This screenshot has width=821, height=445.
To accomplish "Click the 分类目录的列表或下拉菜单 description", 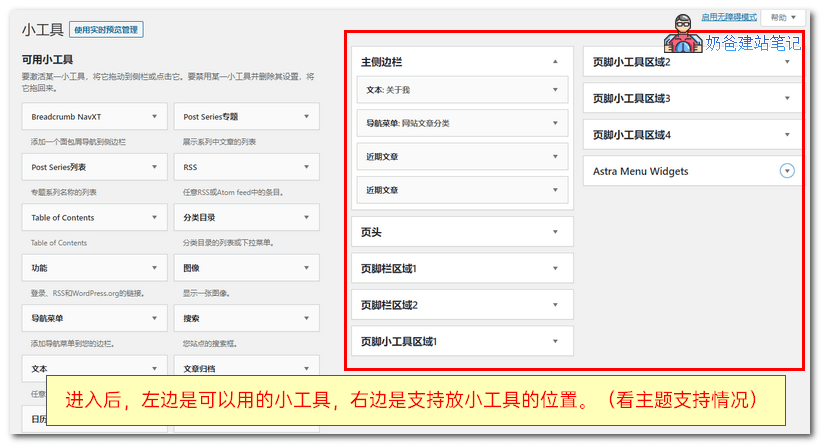I will (228, 243).
